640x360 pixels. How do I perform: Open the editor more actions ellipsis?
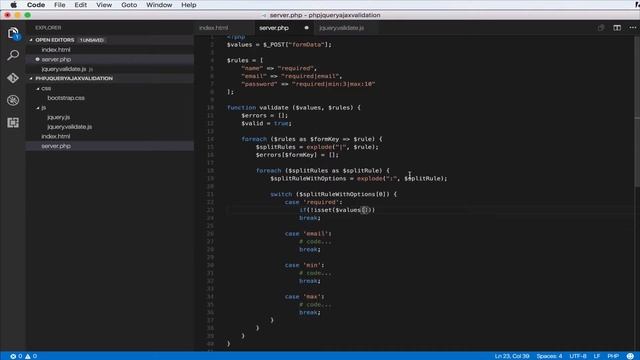[x=632, y=28]
